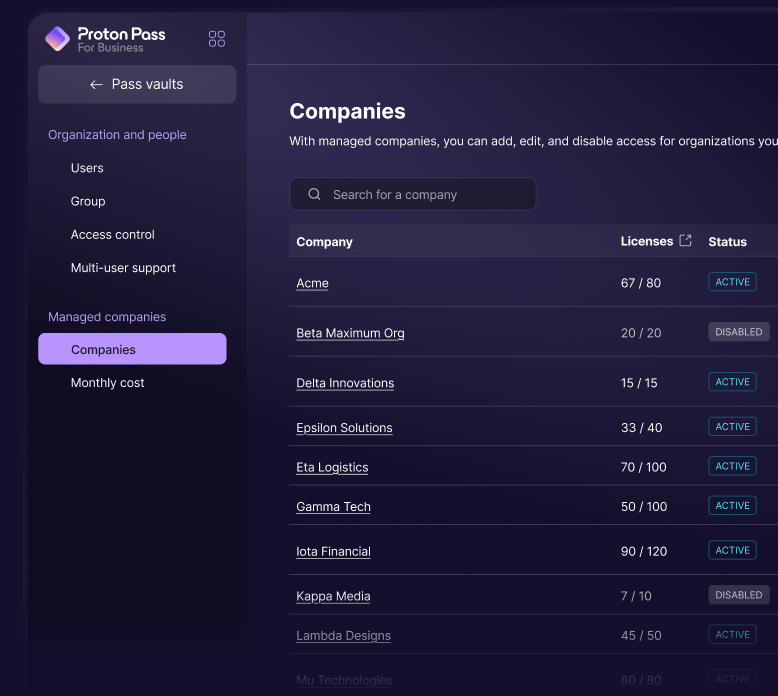Image resolution: width=778 pixels, height=696 pixels.
Task: Open Delta Innovations company link
Action: (345, 383)
